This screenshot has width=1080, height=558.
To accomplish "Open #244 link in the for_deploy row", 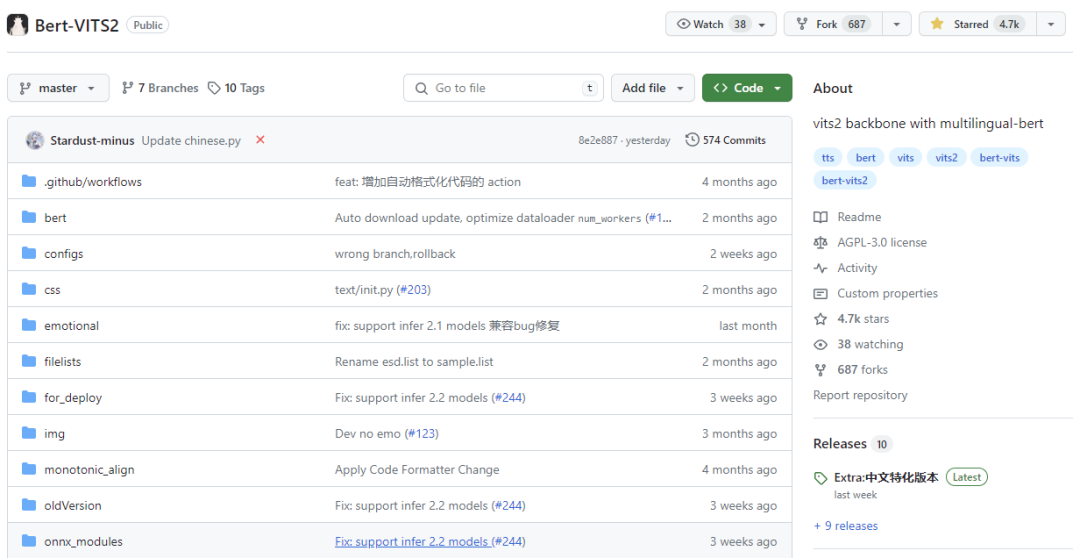I will tap(508, 398).
